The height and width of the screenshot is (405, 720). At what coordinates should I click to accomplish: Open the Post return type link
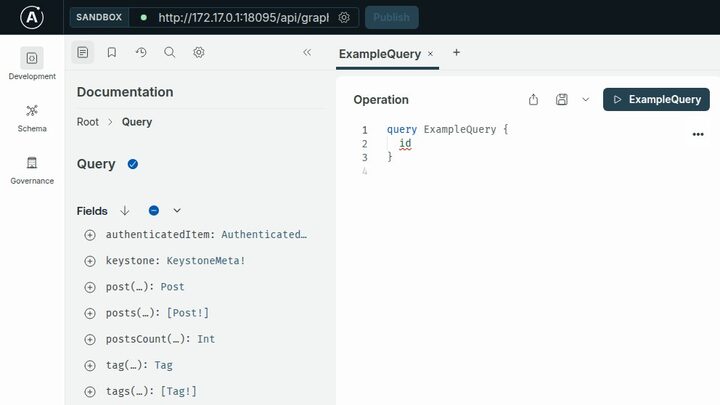[172, 287]
